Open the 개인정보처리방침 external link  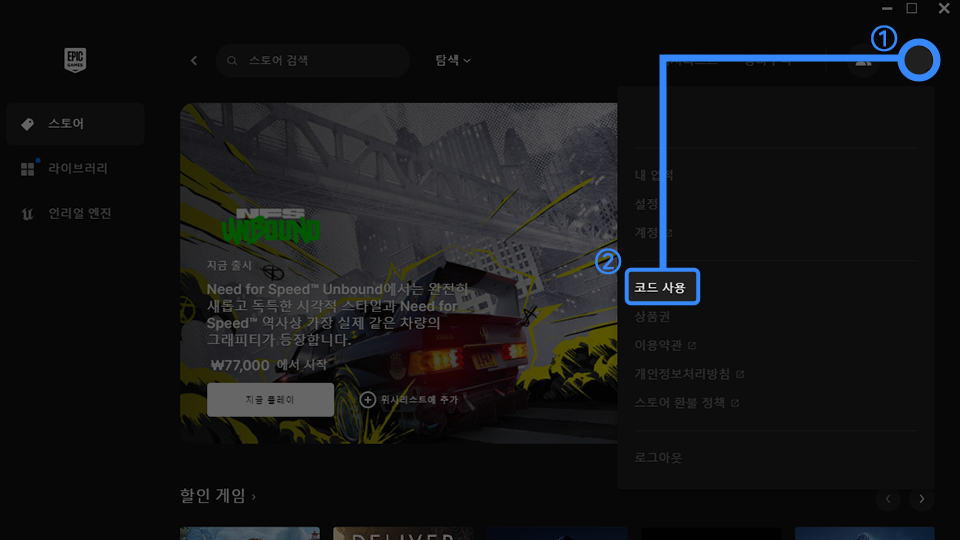coord(689,374)
